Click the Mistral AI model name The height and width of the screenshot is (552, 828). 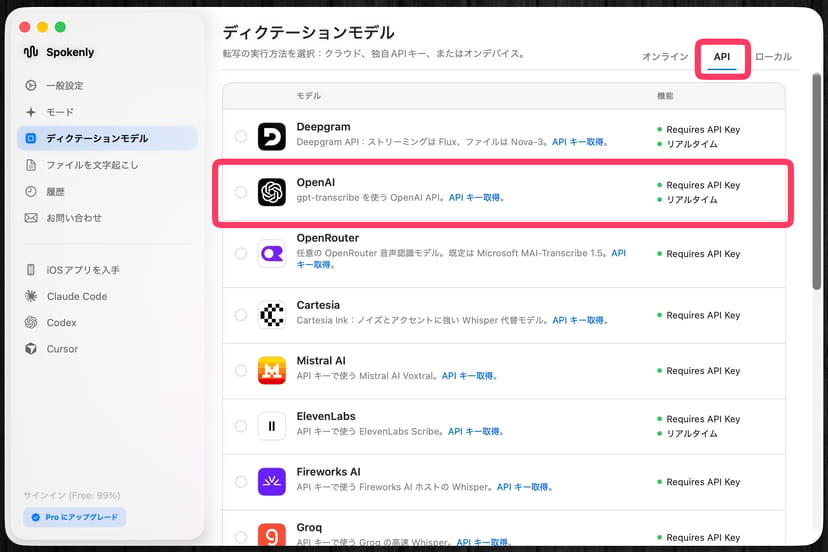coord(321,361)
